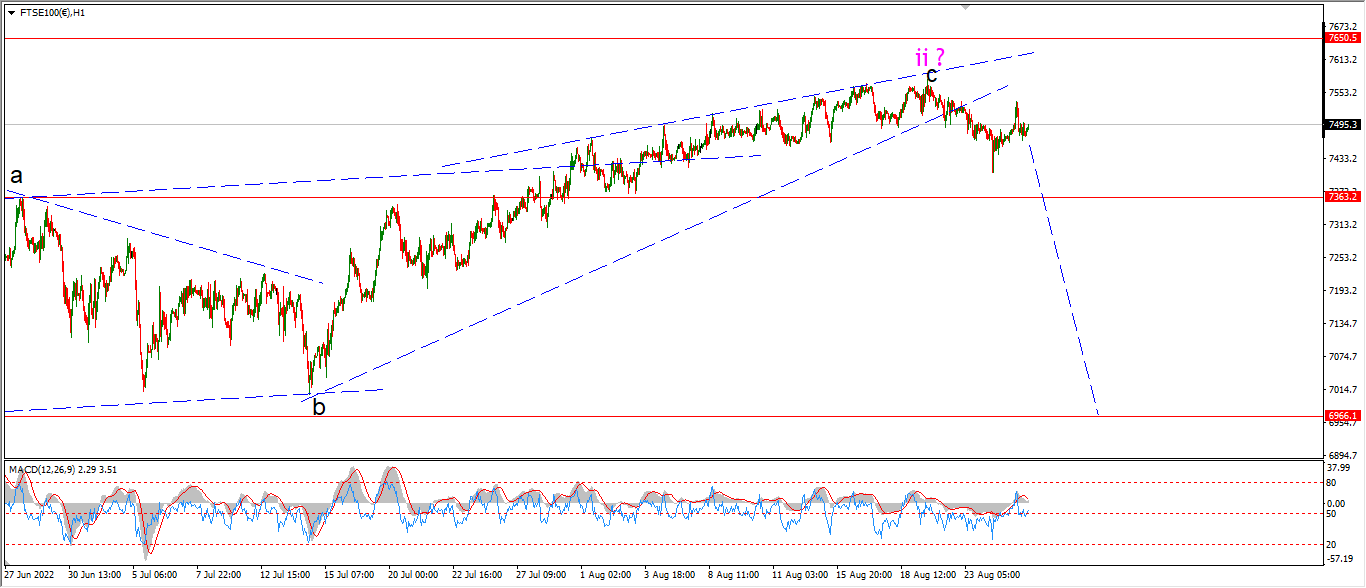The image size is (1366, 588).
Task: Select the black 'a' wave label
Action: point(17,176)
